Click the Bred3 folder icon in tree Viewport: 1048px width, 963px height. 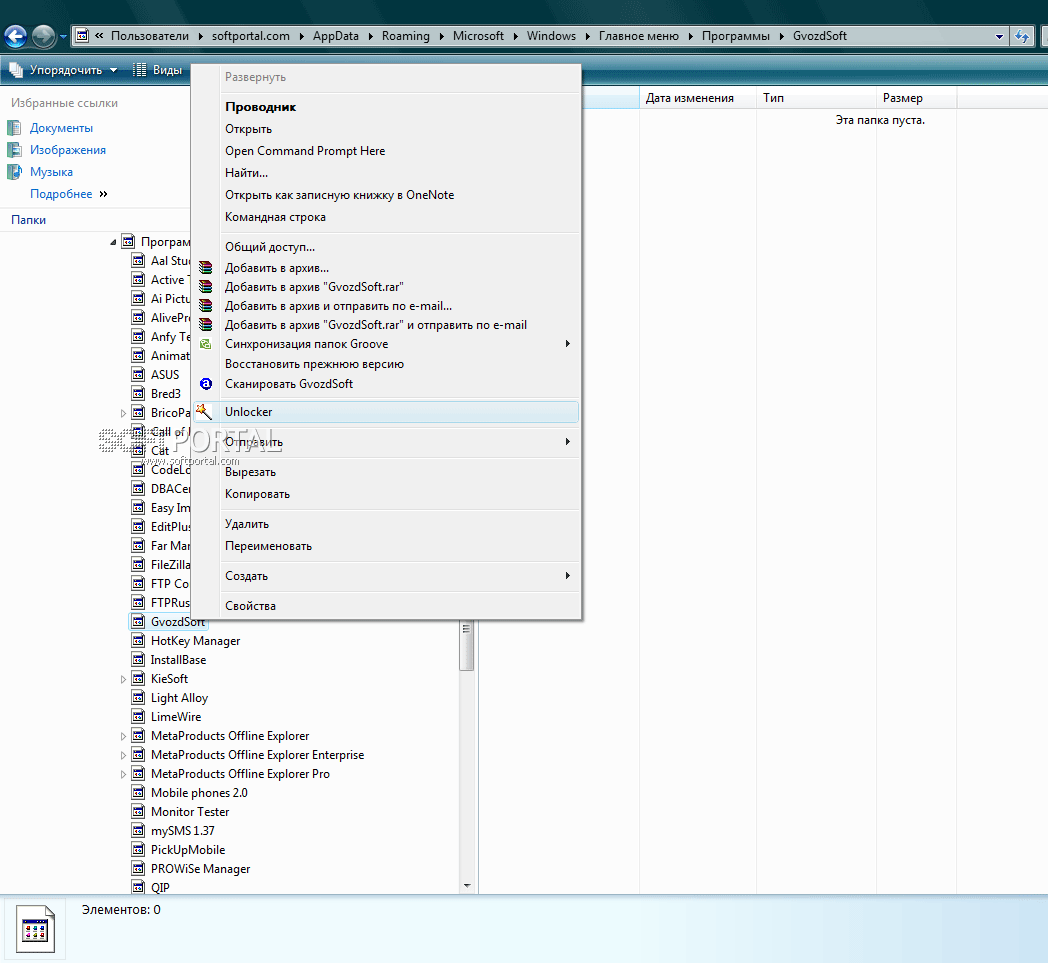pyautogui.click(x=138, y=394)
